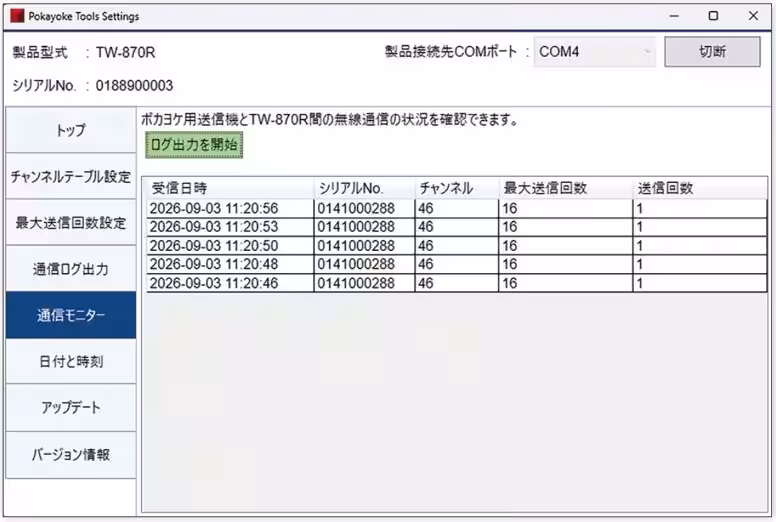Screen dimensions: 776x522
Task: Go to the 通信ログ出力 tab
Action: click(71, 269)
